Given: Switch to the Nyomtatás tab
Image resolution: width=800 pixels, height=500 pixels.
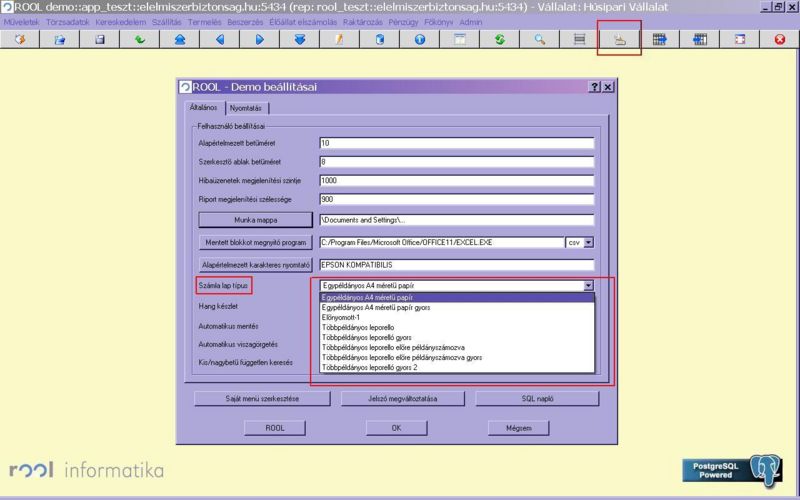Looking at the screenshot, I should coord(245,107).
